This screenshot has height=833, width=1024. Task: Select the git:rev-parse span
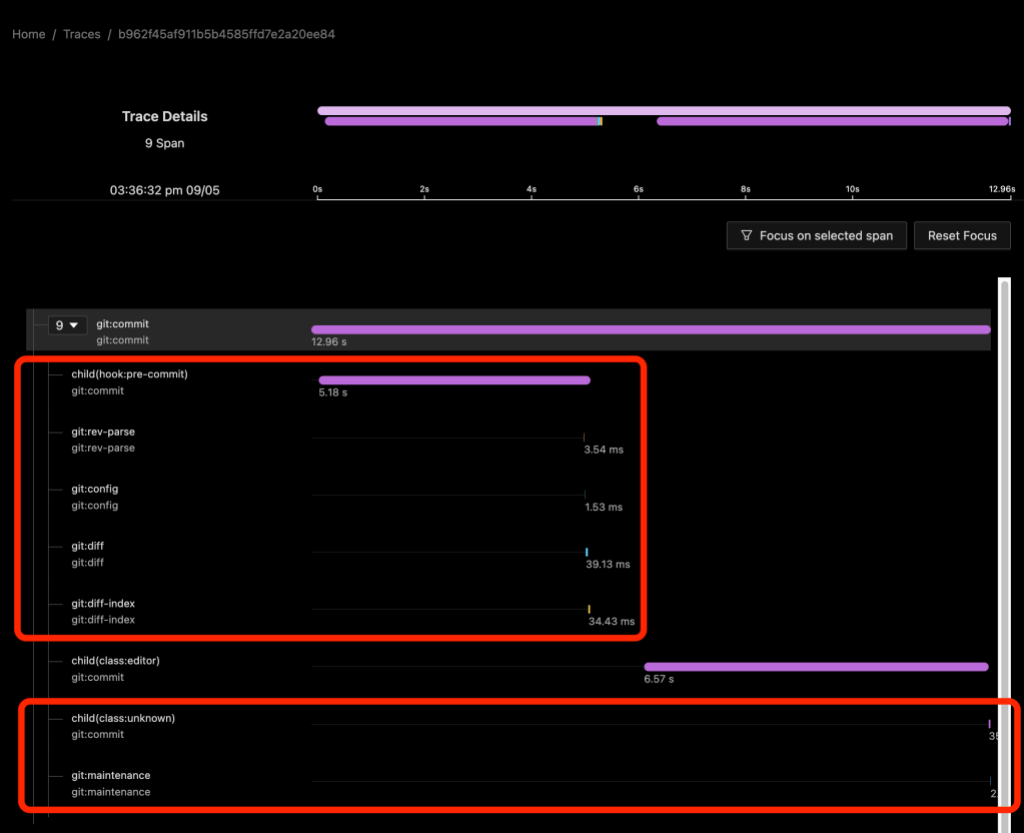(x=103, y=431)
